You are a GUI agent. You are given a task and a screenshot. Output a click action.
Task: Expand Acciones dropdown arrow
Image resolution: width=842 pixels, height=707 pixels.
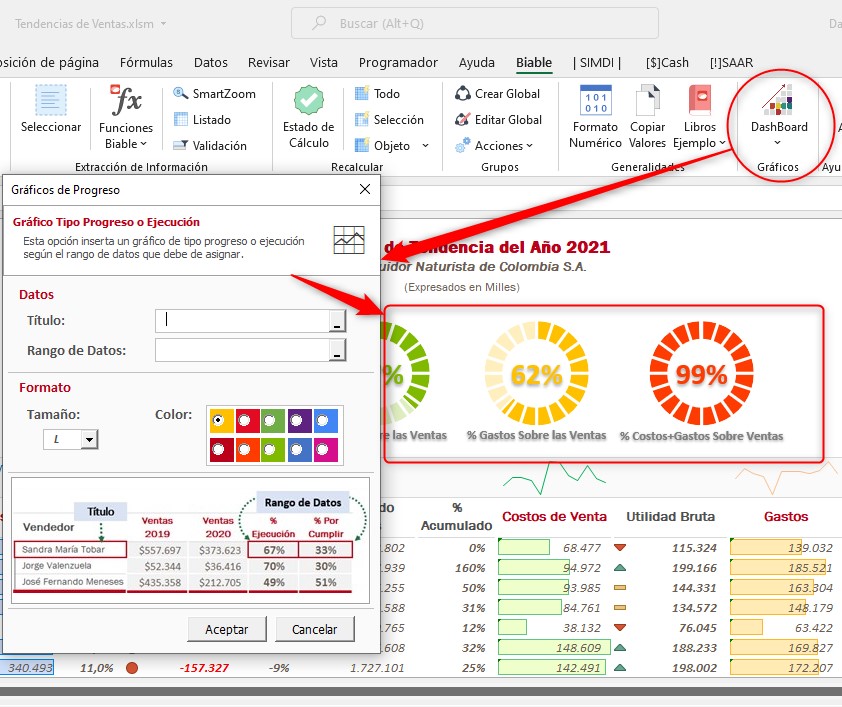[x=529, y=145]
